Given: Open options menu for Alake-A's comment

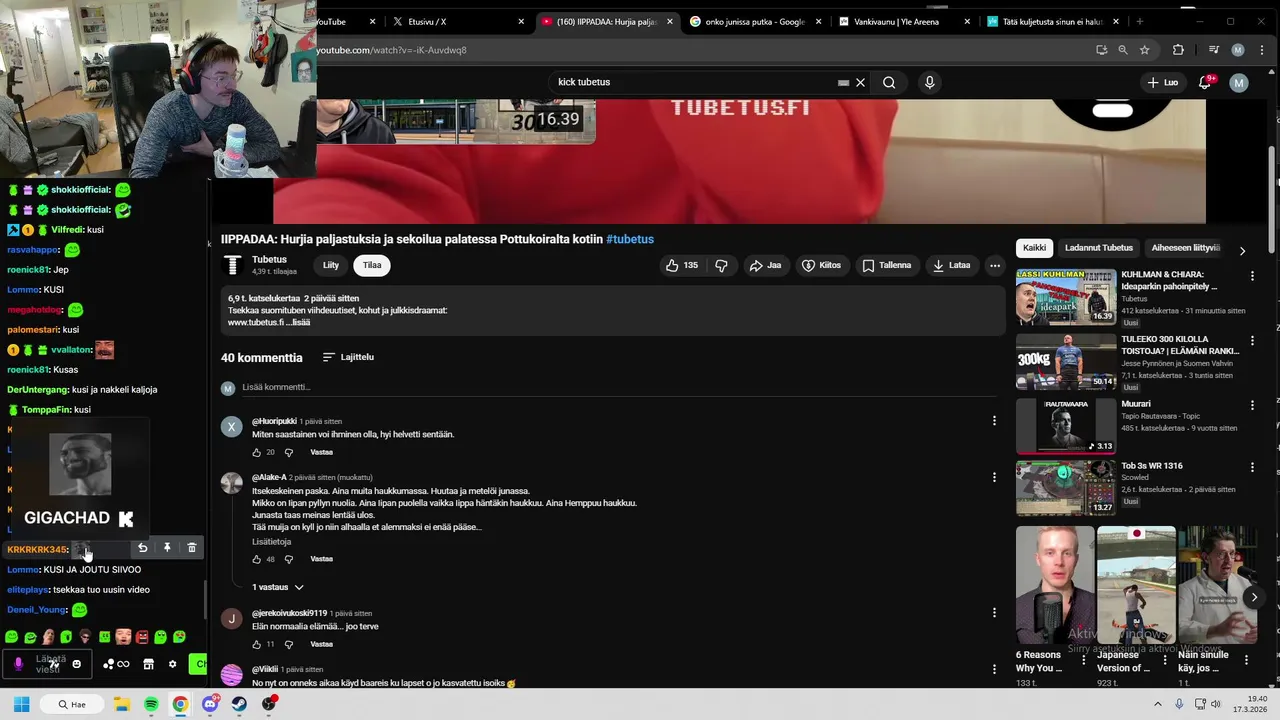Looking at the screenshot, I should 994,477.
